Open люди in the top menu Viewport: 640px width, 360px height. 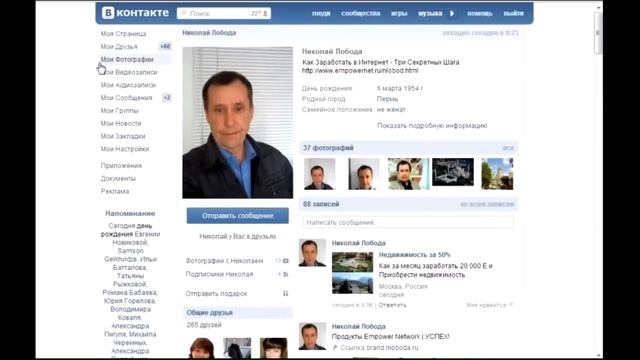click(x=321, y=13)
